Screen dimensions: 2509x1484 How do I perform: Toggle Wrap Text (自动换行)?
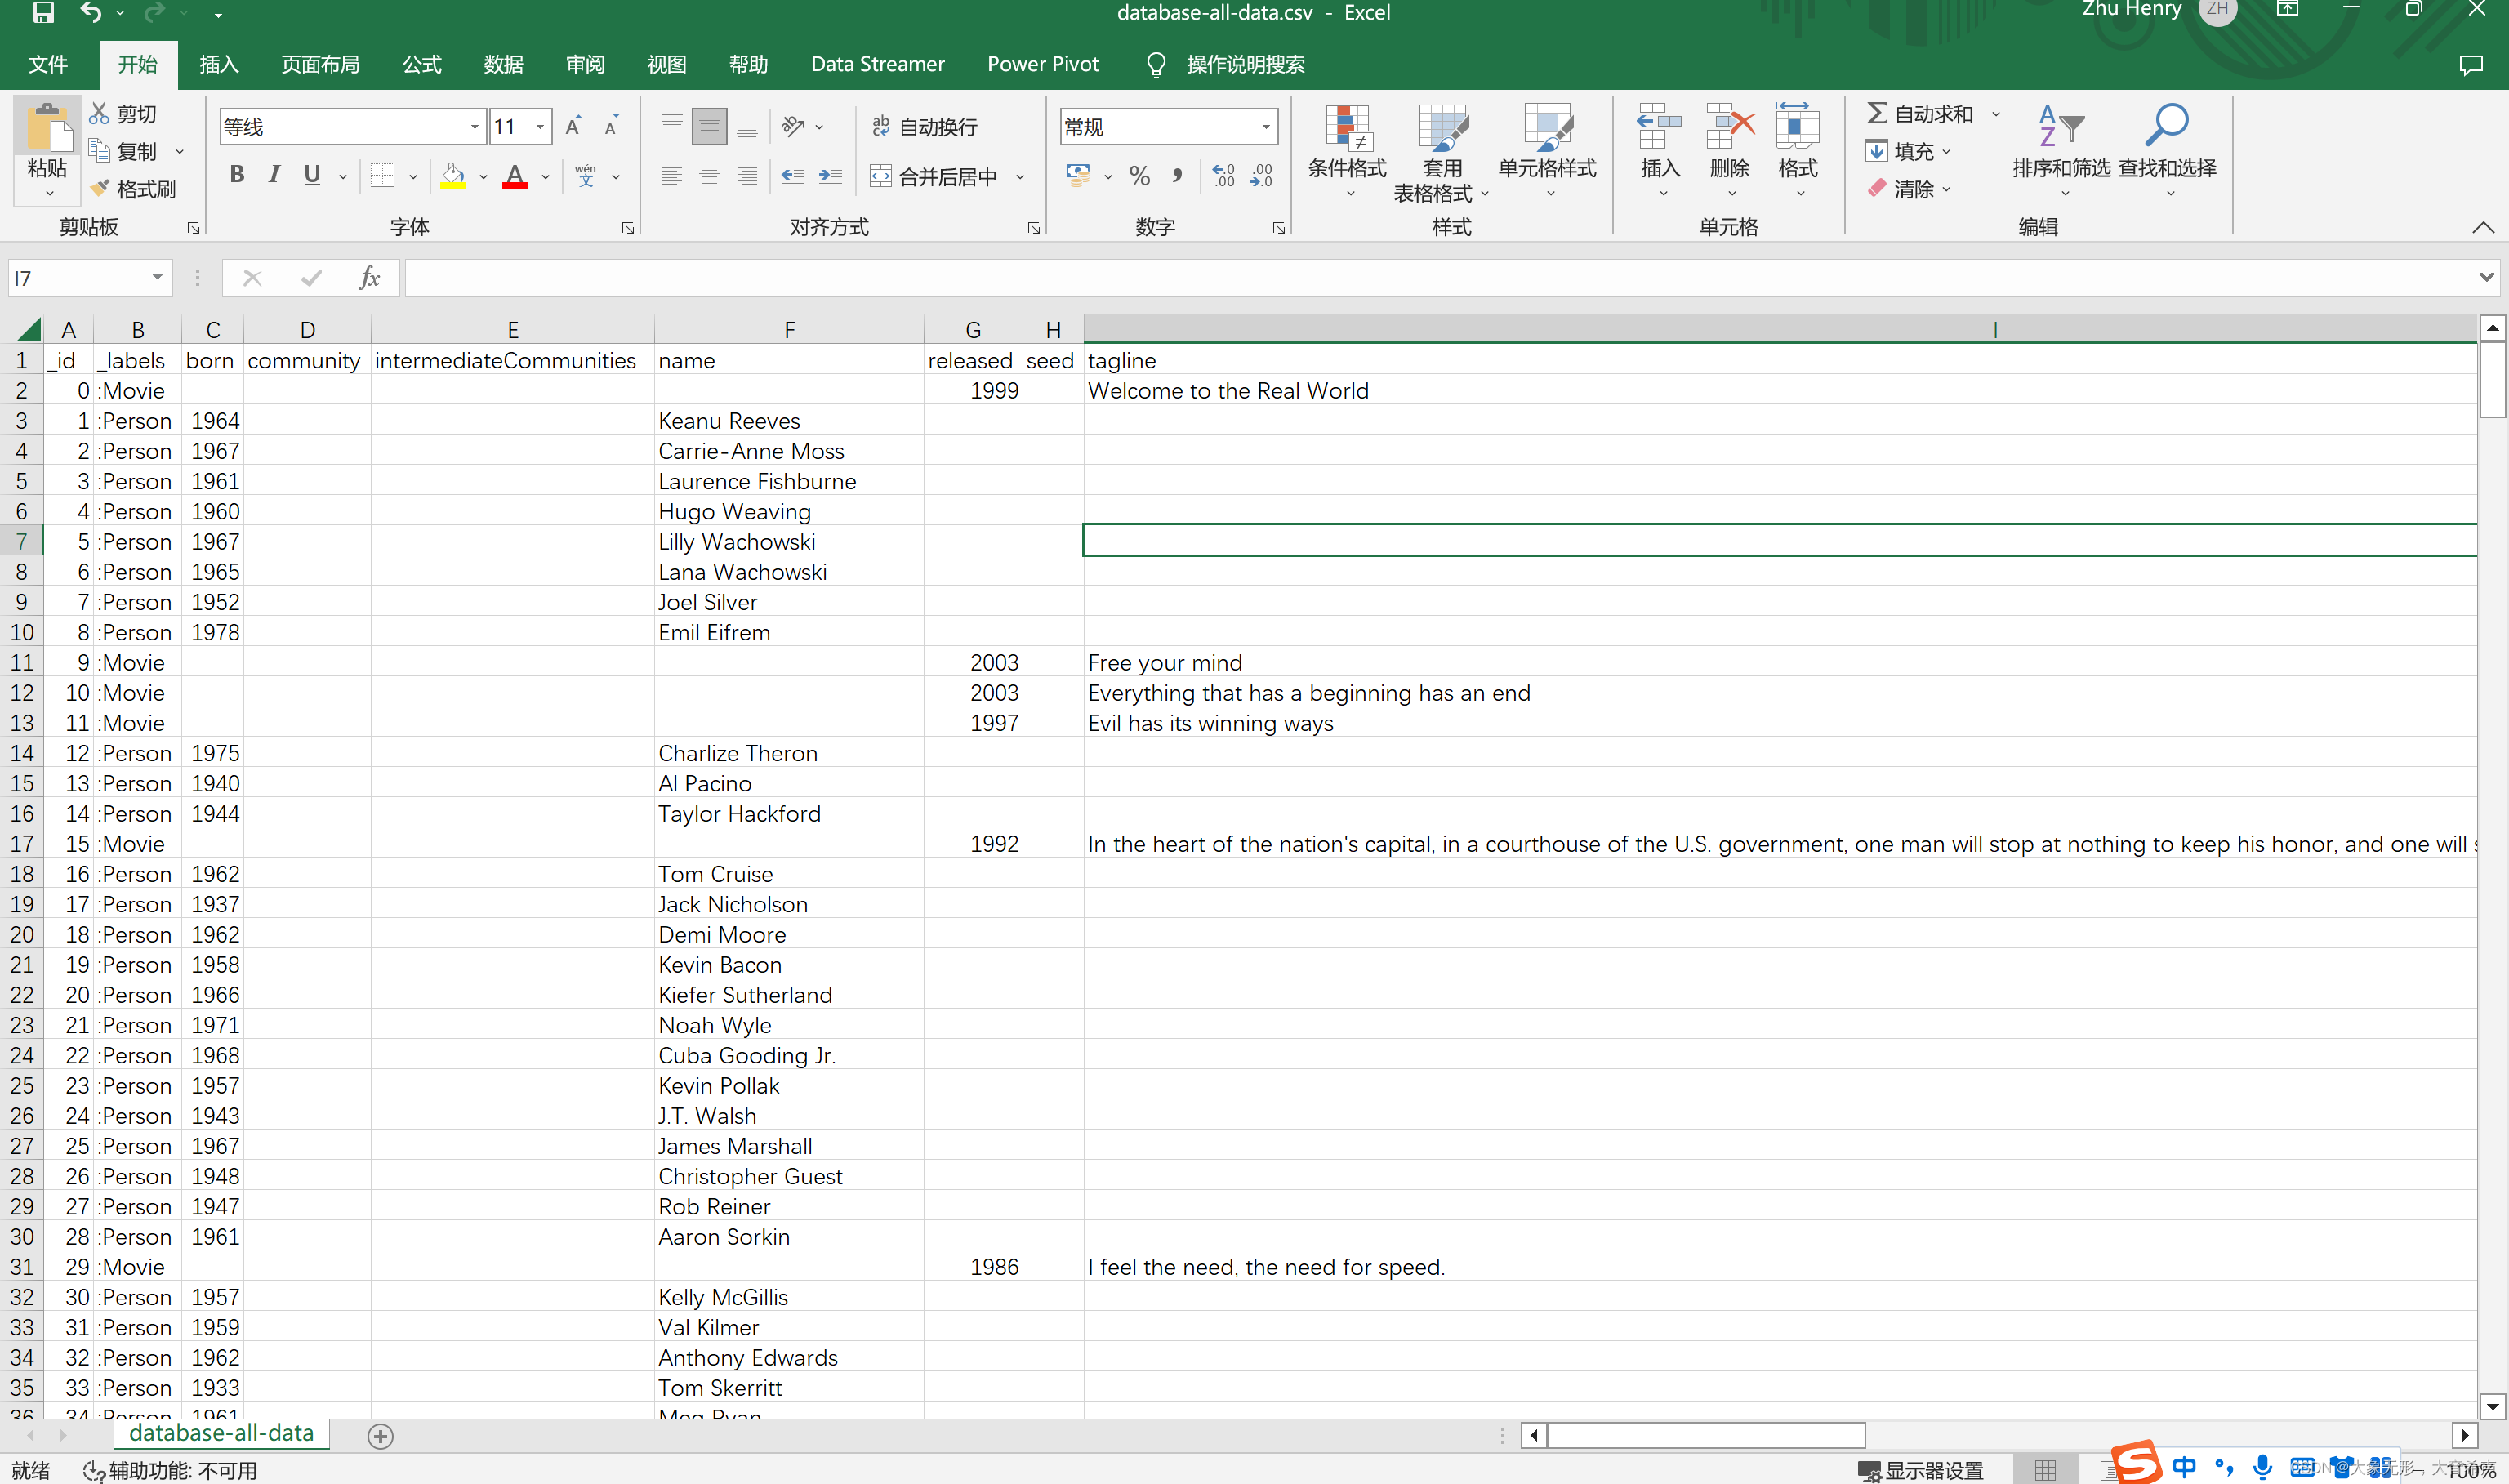[x=924, y=127]
